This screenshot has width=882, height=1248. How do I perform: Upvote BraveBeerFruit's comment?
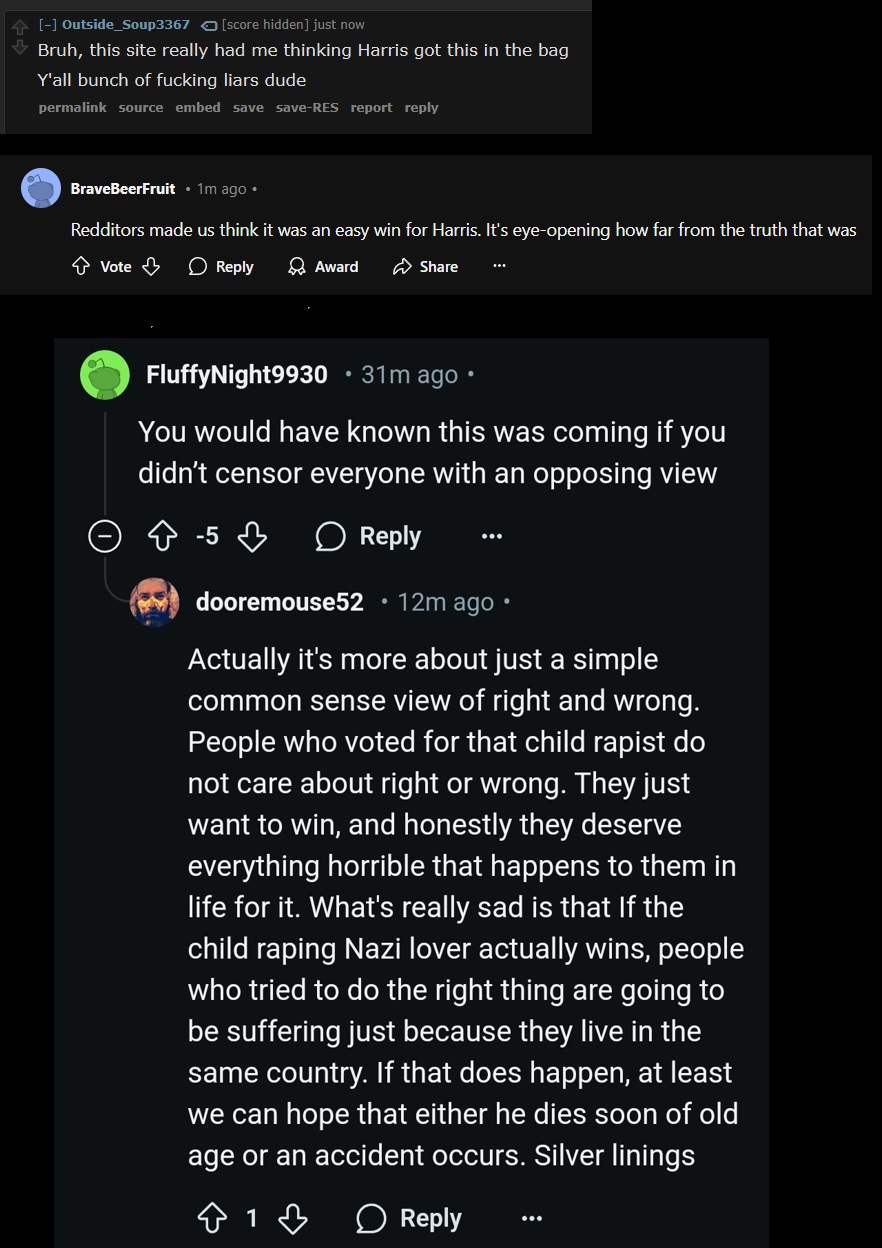coord(81,266)
